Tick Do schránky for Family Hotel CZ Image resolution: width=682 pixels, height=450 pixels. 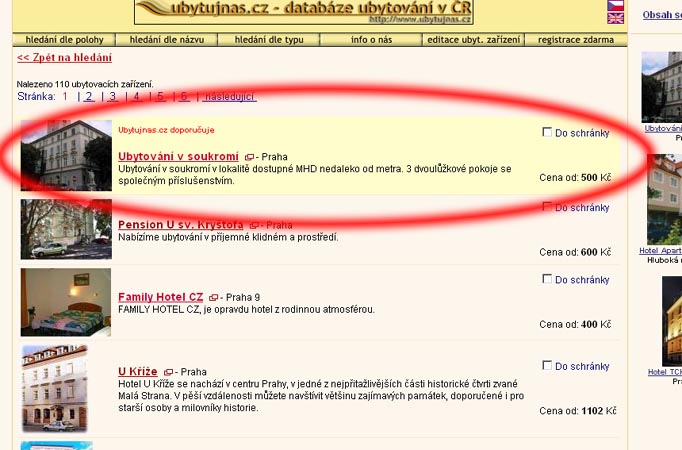[547, 280]
